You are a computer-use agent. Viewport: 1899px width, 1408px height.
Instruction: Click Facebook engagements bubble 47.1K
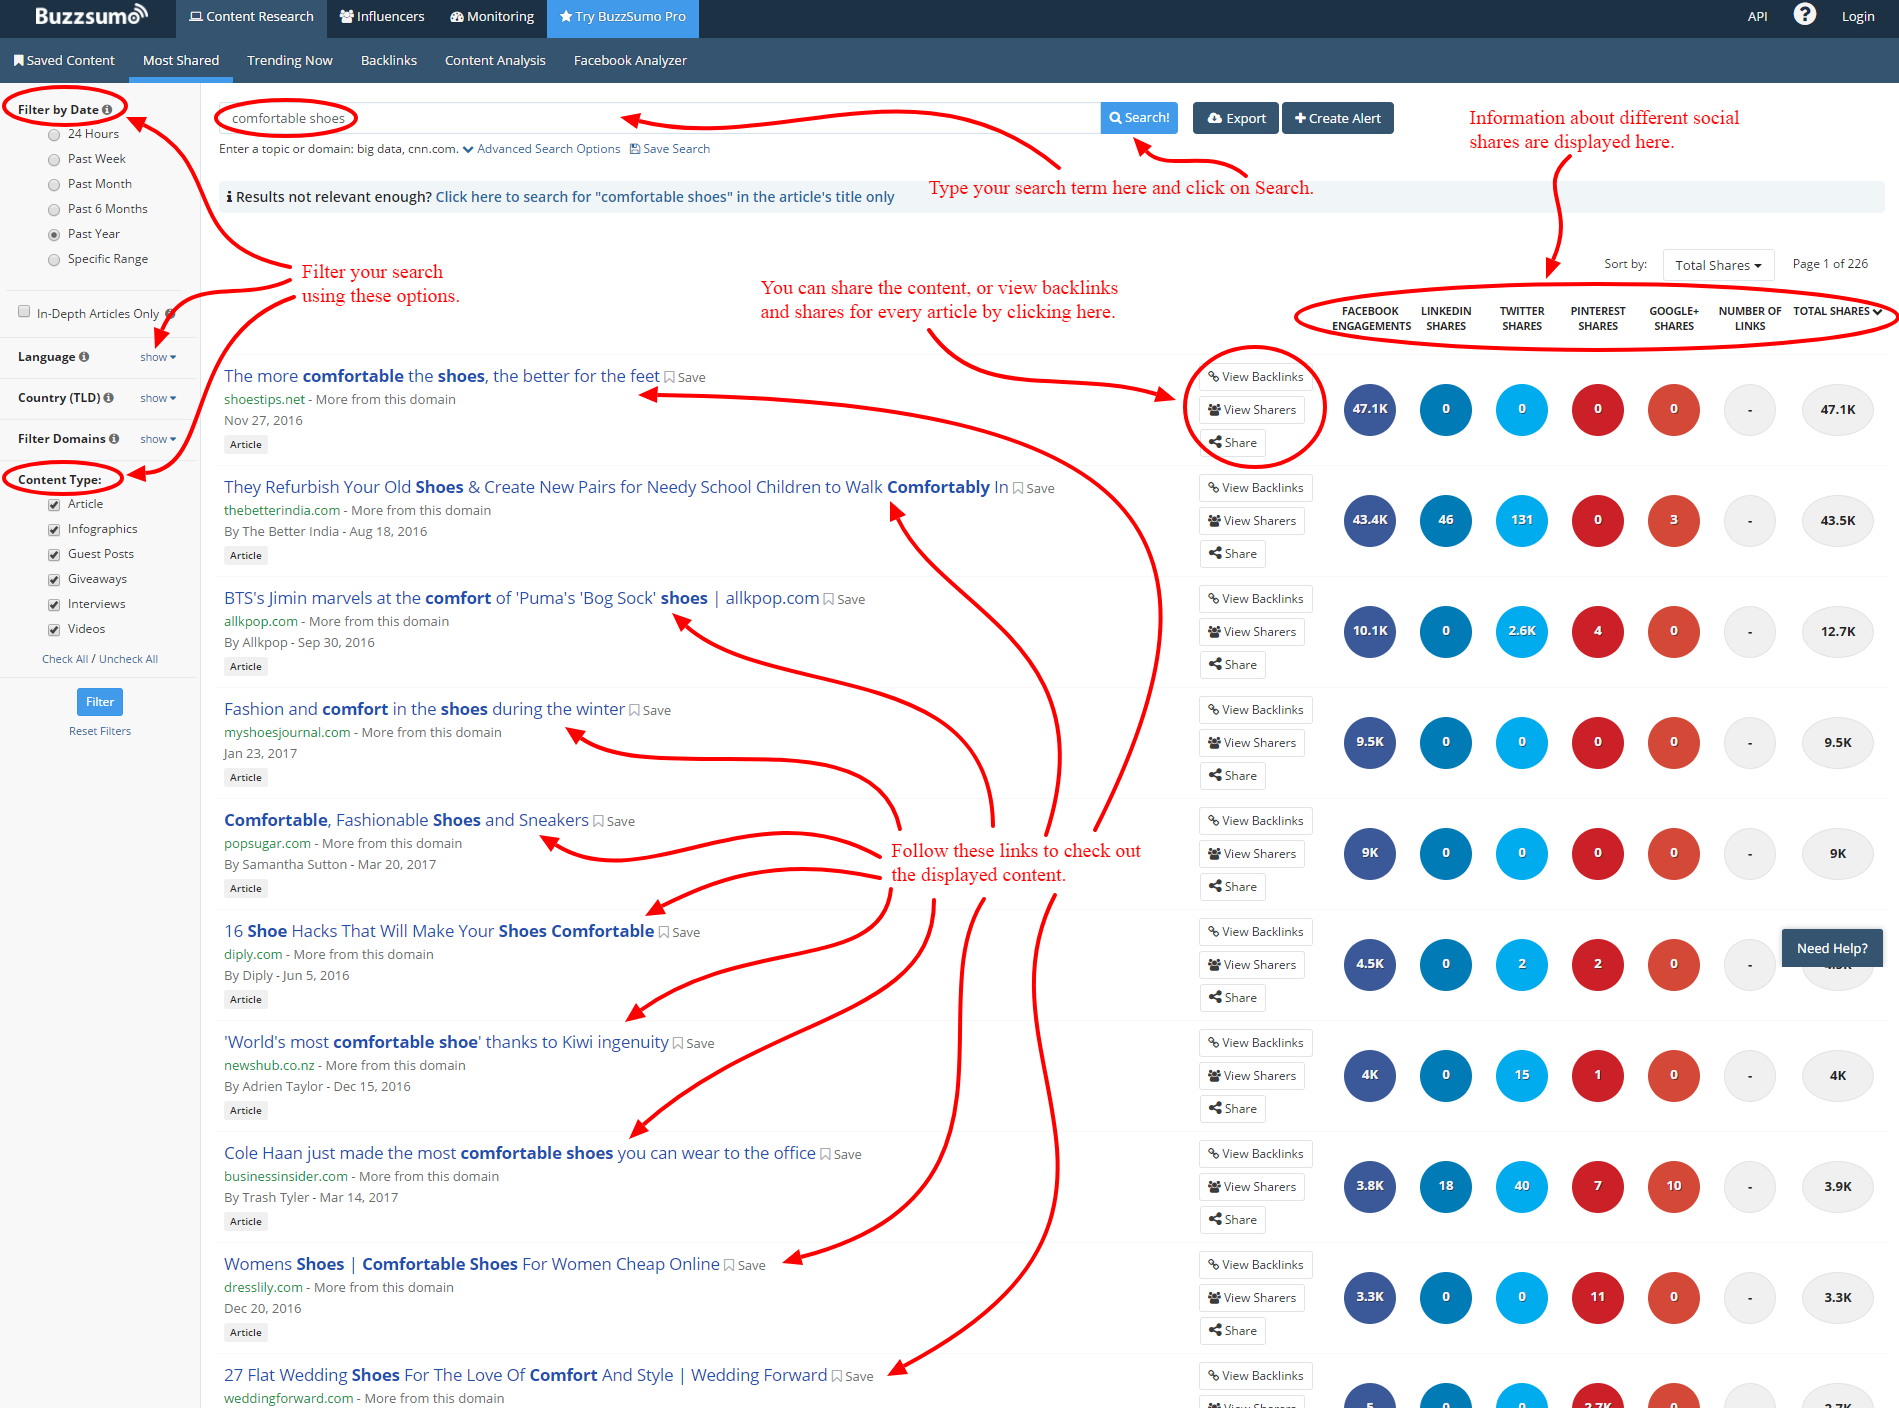[1370, 409]
